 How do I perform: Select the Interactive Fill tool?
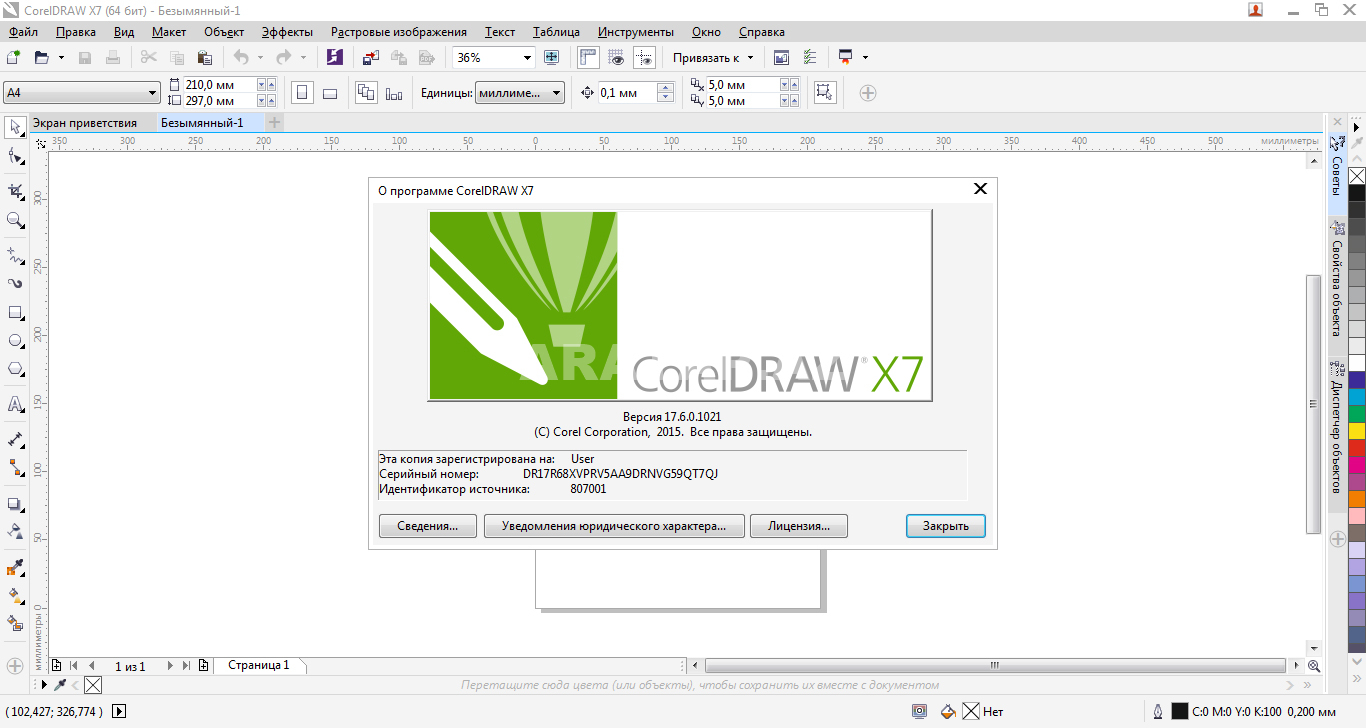pyautogui.click(x=15, y=595)
